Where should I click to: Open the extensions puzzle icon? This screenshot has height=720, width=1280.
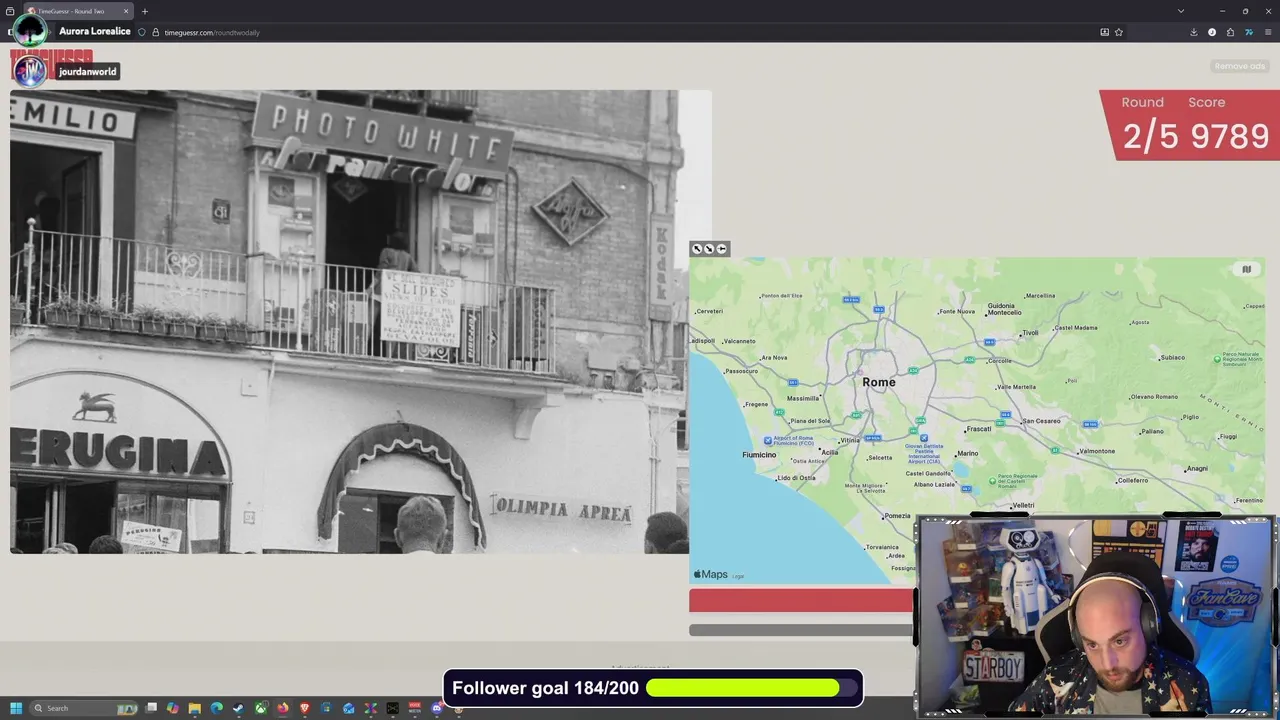pyautogui.click(x=1230, y=32)
